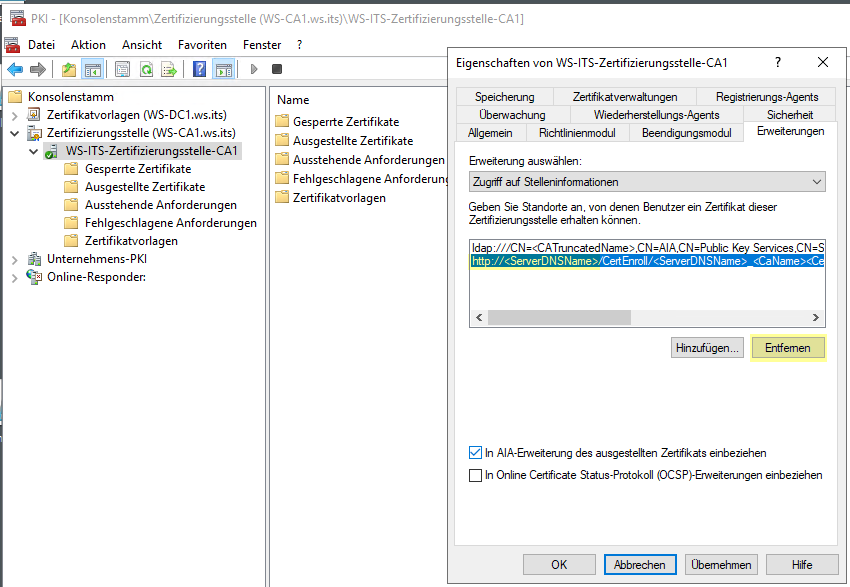Expand the Online-Responder tree node

15,278
